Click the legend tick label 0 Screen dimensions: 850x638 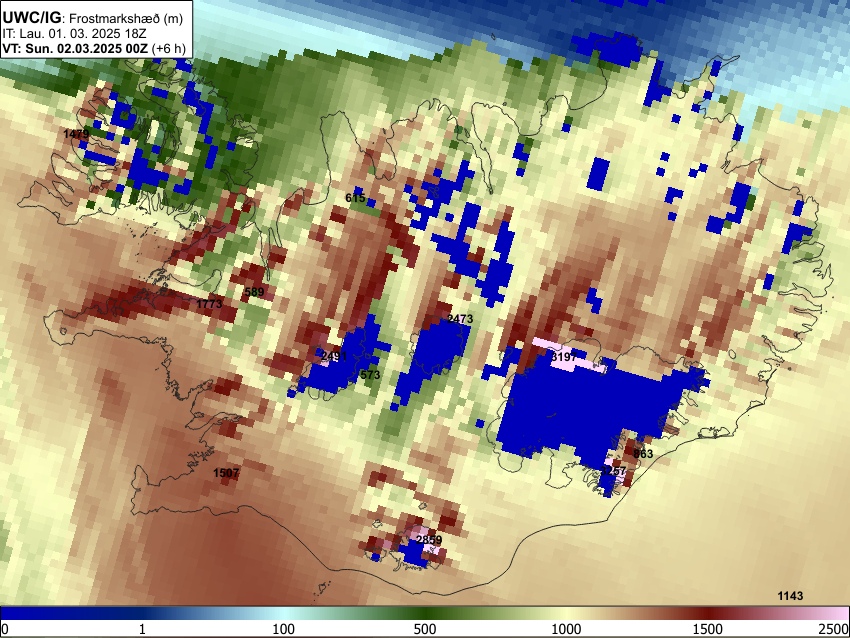pyautogui.click(x=5, y=629)
